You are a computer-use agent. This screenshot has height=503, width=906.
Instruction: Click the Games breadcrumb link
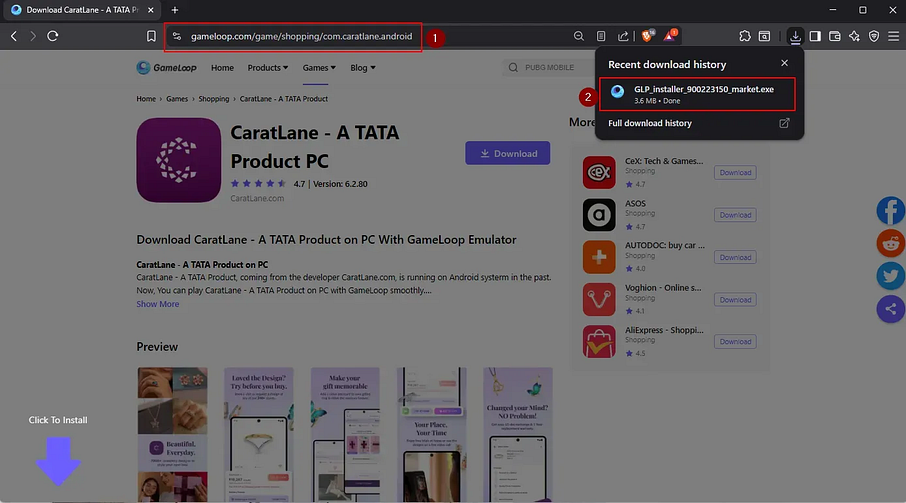(177, 99)
